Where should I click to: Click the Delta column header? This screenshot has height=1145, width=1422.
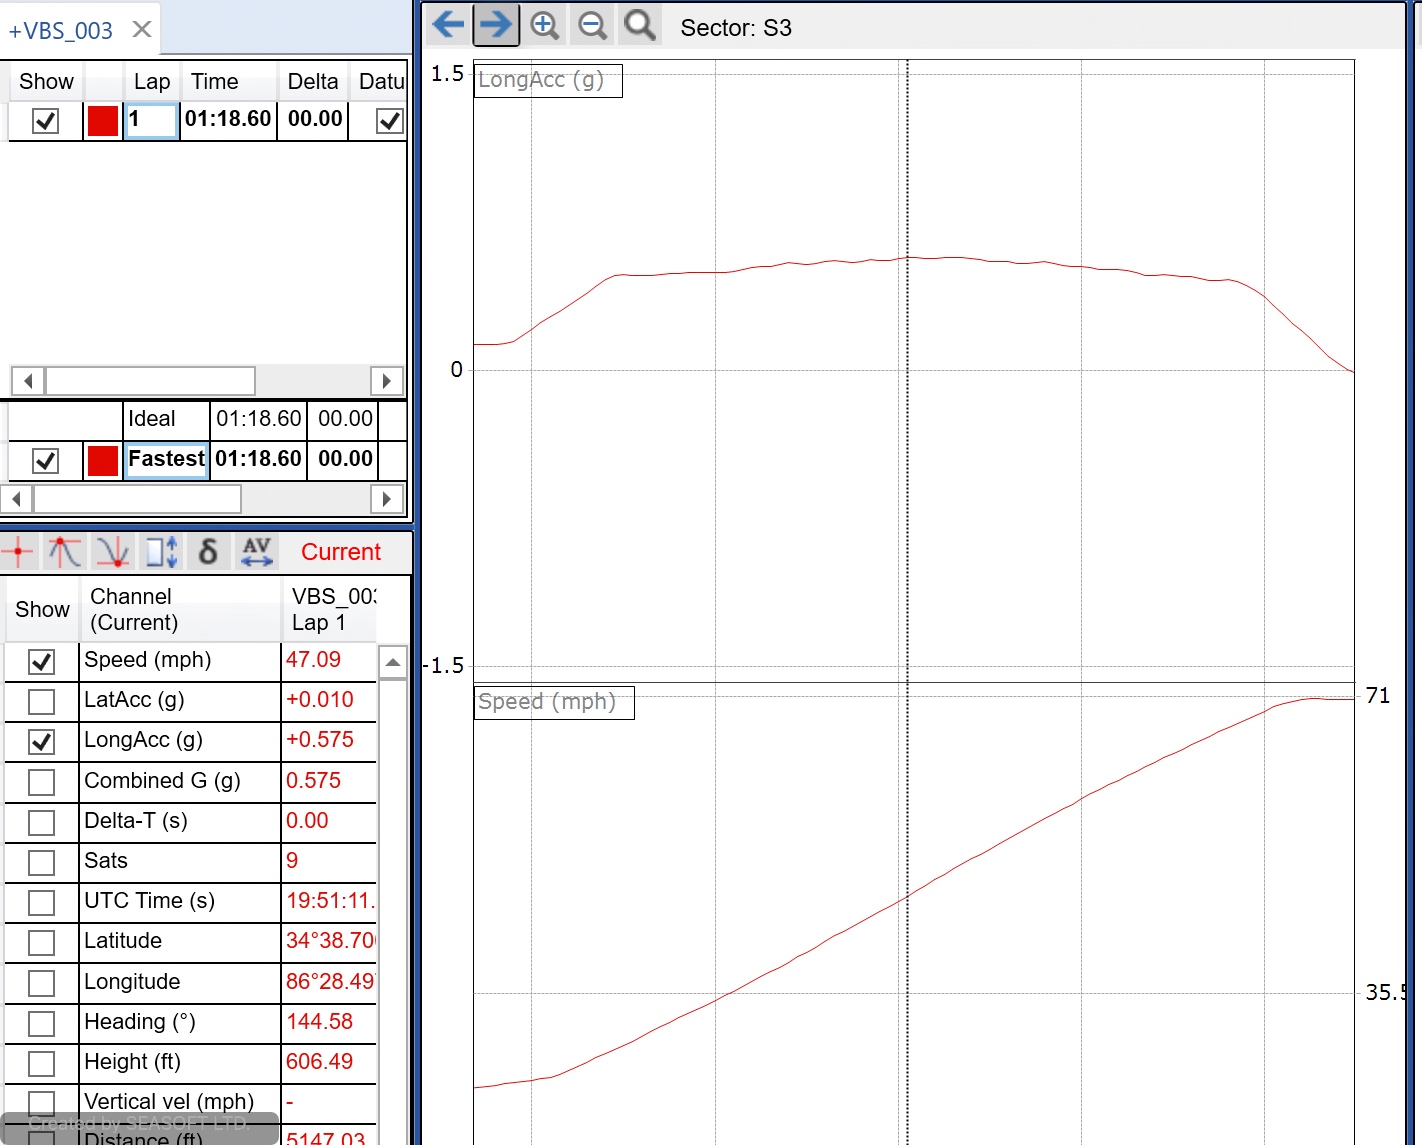(312, 82)
